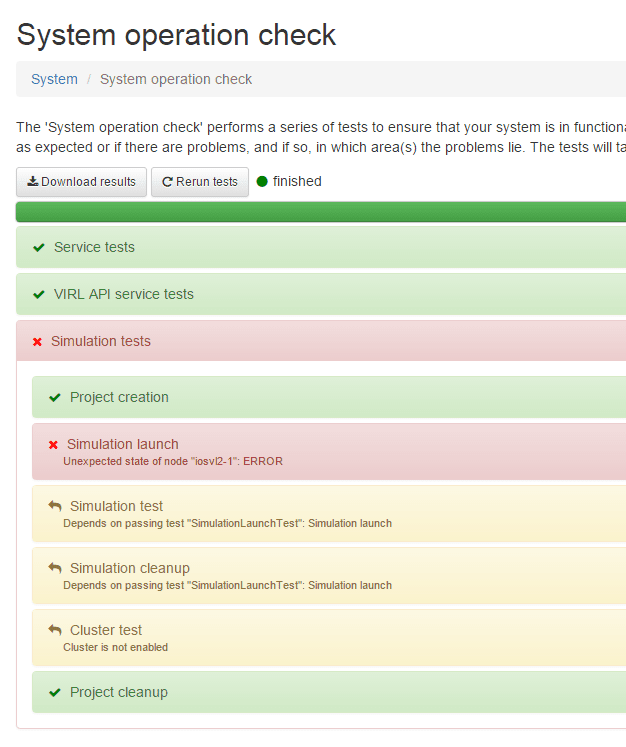626x747 pixels.
Task: Open the Simulation cleanup result row
Action: tap(329, 575)
